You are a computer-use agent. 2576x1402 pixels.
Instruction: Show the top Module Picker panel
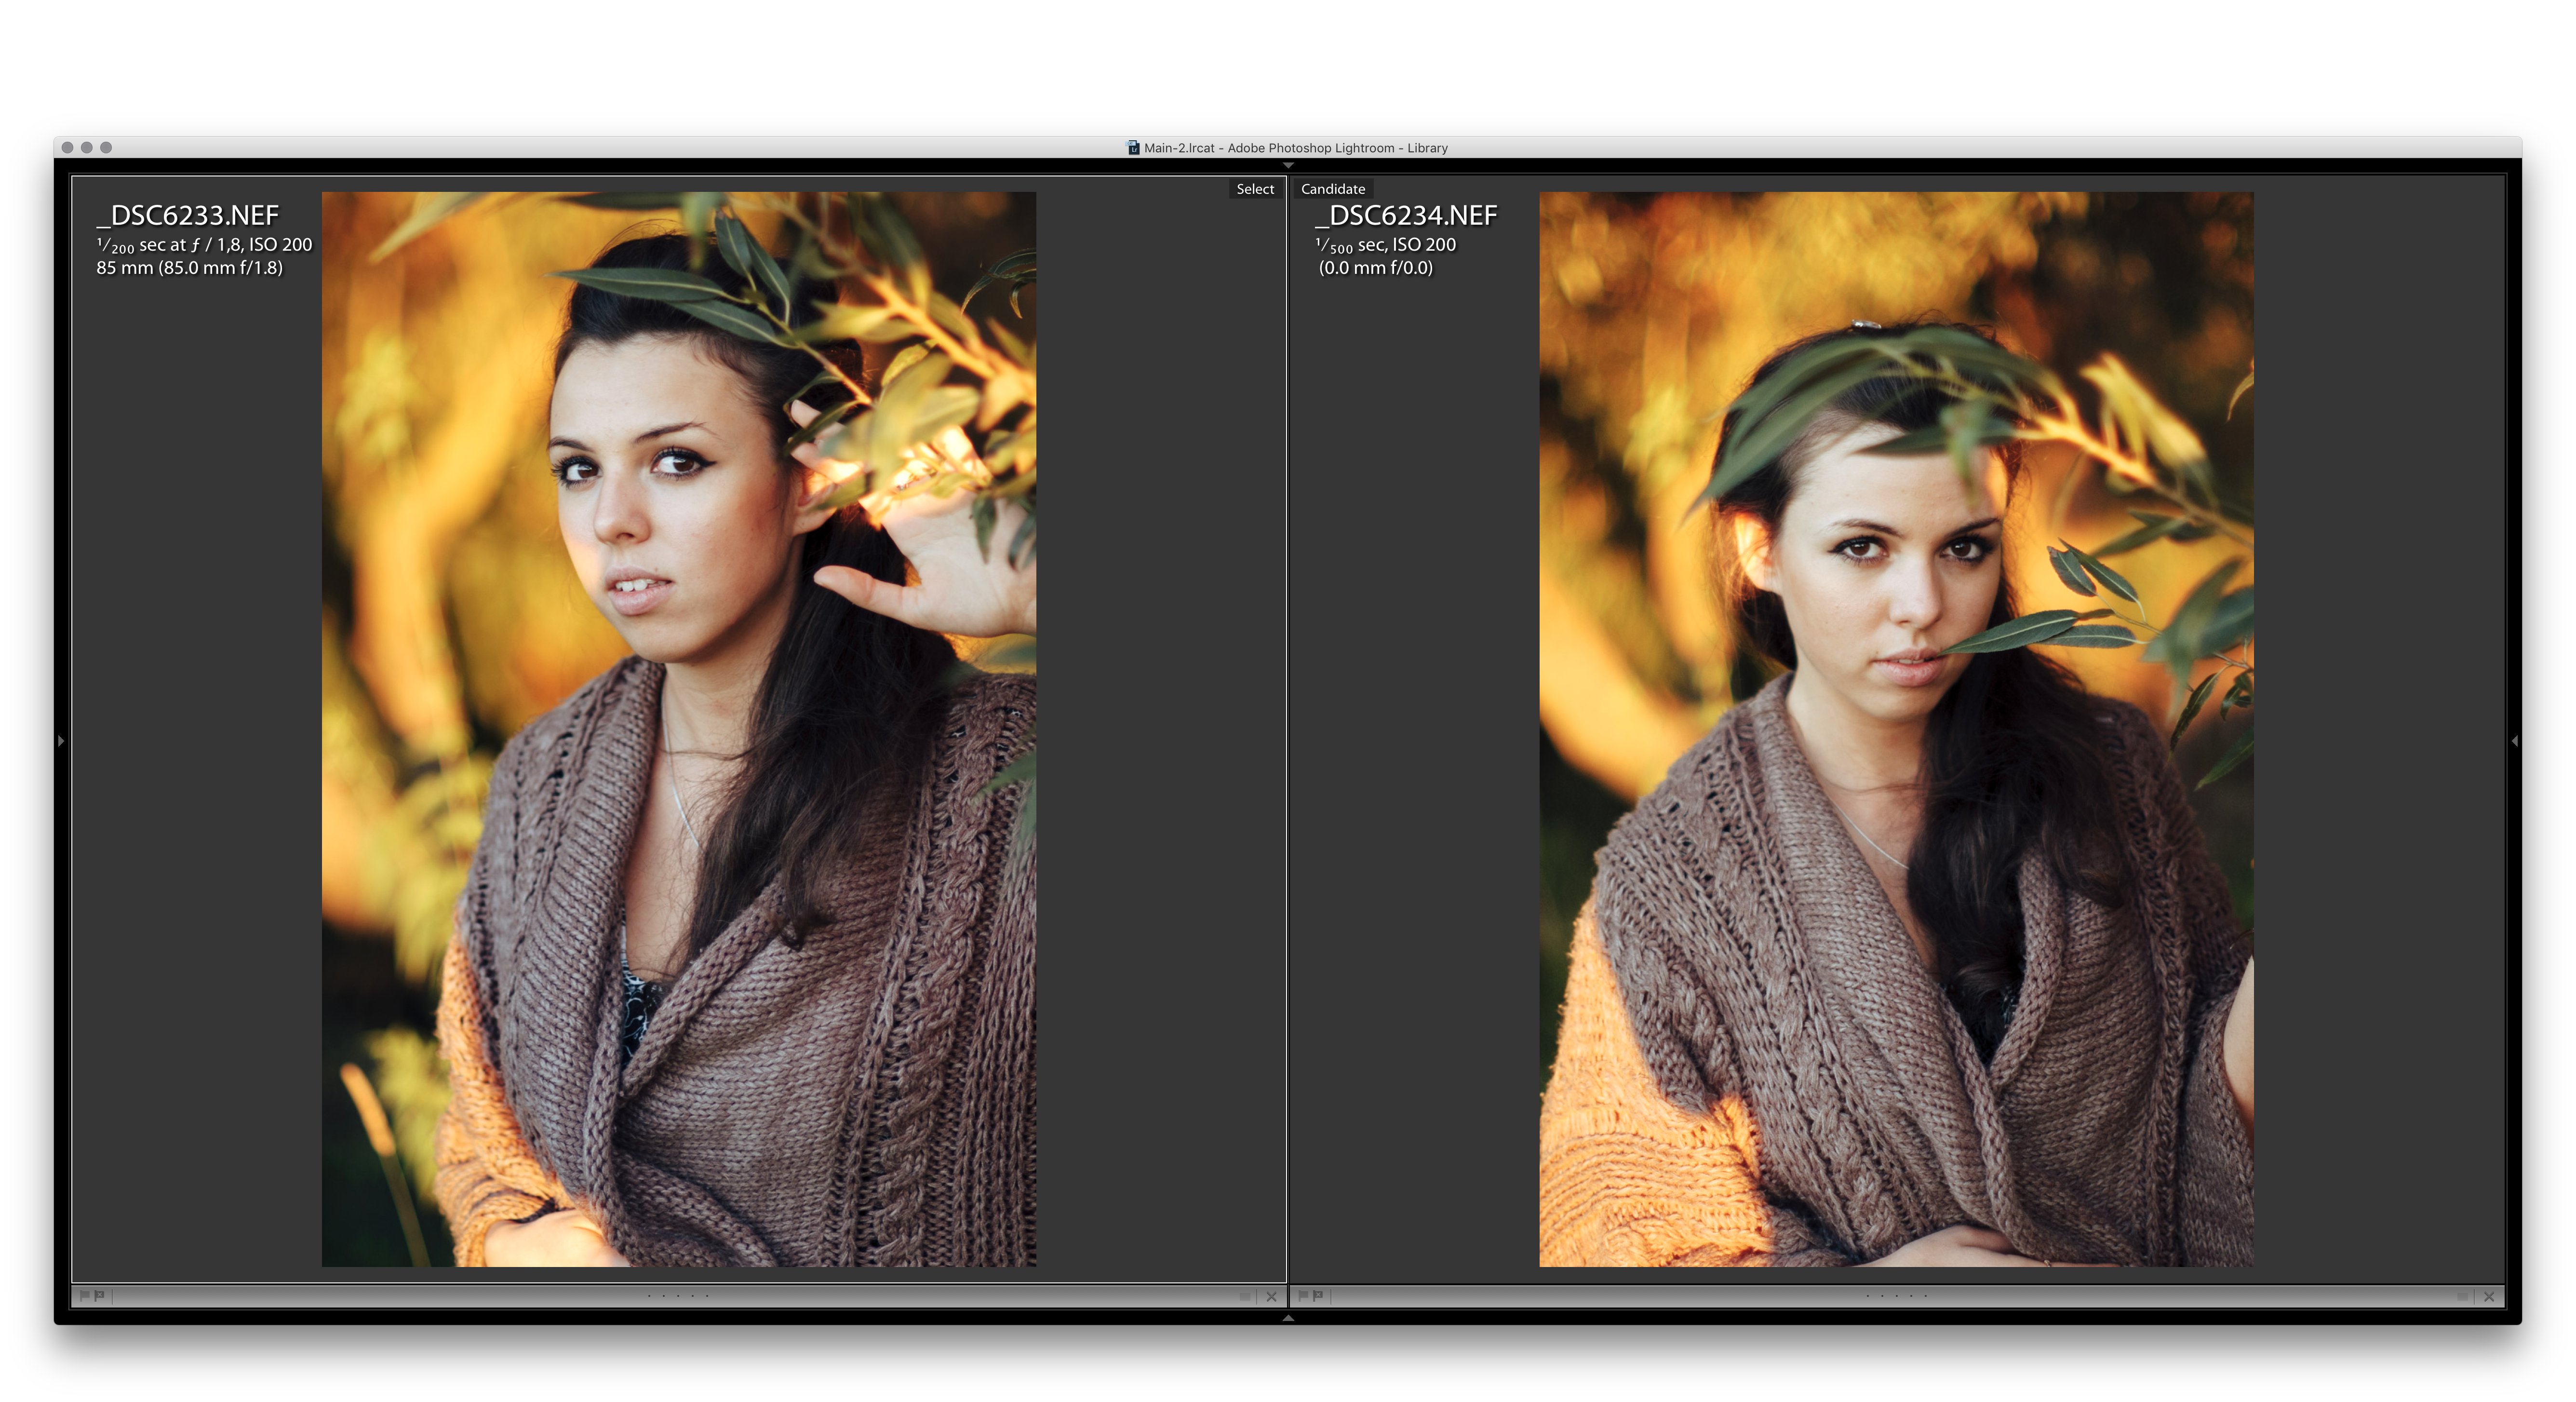pos(1288,165)
